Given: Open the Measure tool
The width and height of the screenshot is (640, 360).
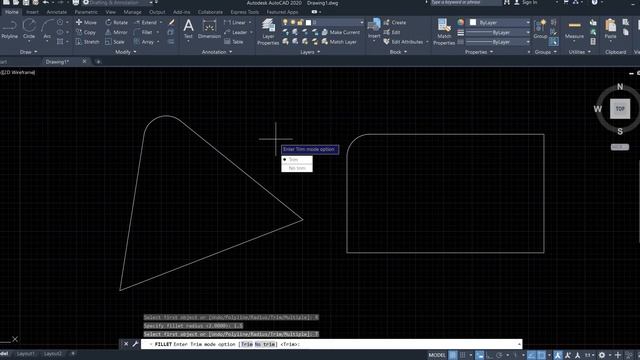Looking at the screenshot, I should 574,29.
